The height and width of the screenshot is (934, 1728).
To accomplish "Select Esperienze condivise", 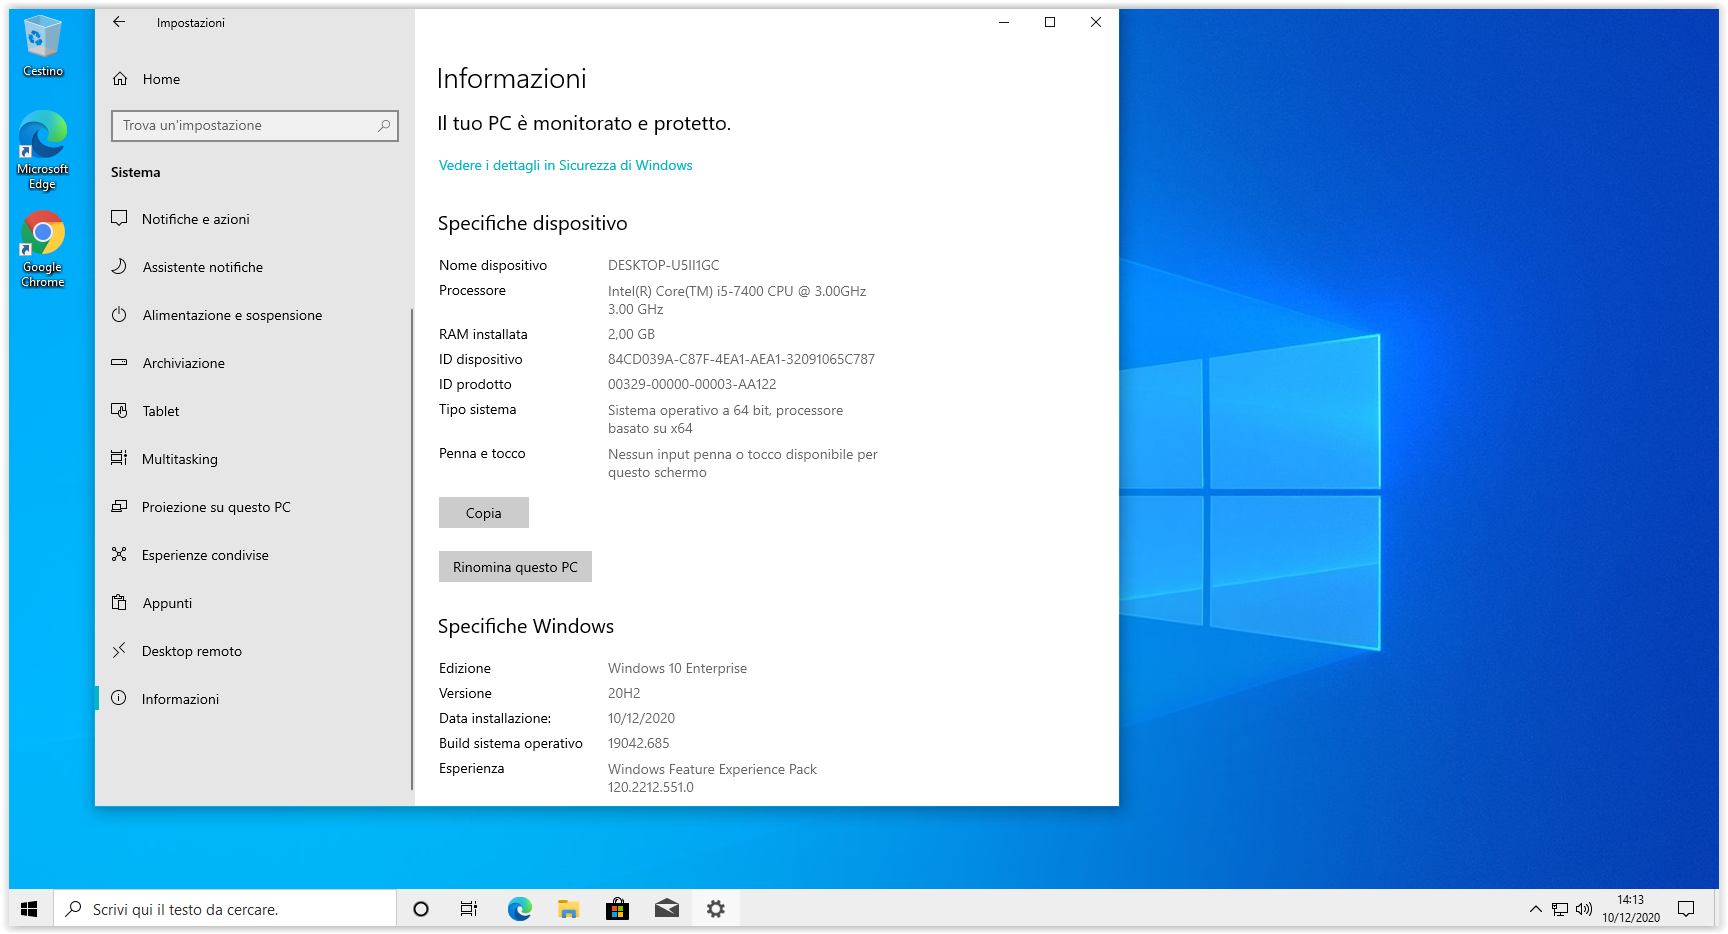I will click(254, 555).
